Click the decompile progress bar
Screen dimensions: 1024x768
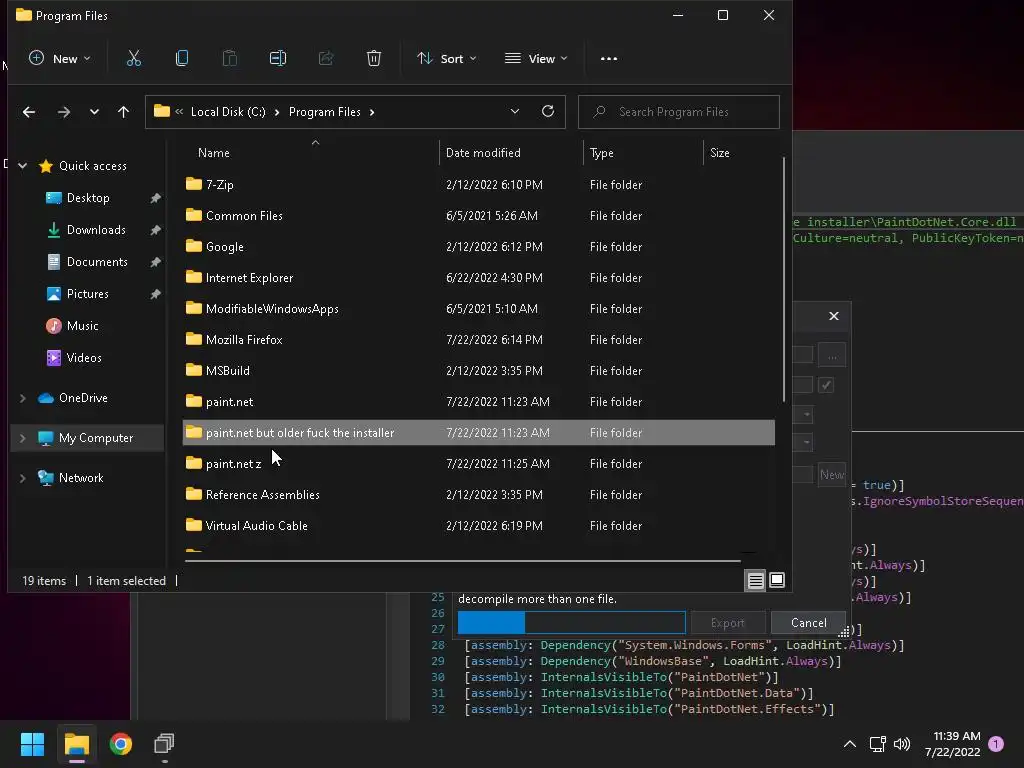tap(571, 623)
